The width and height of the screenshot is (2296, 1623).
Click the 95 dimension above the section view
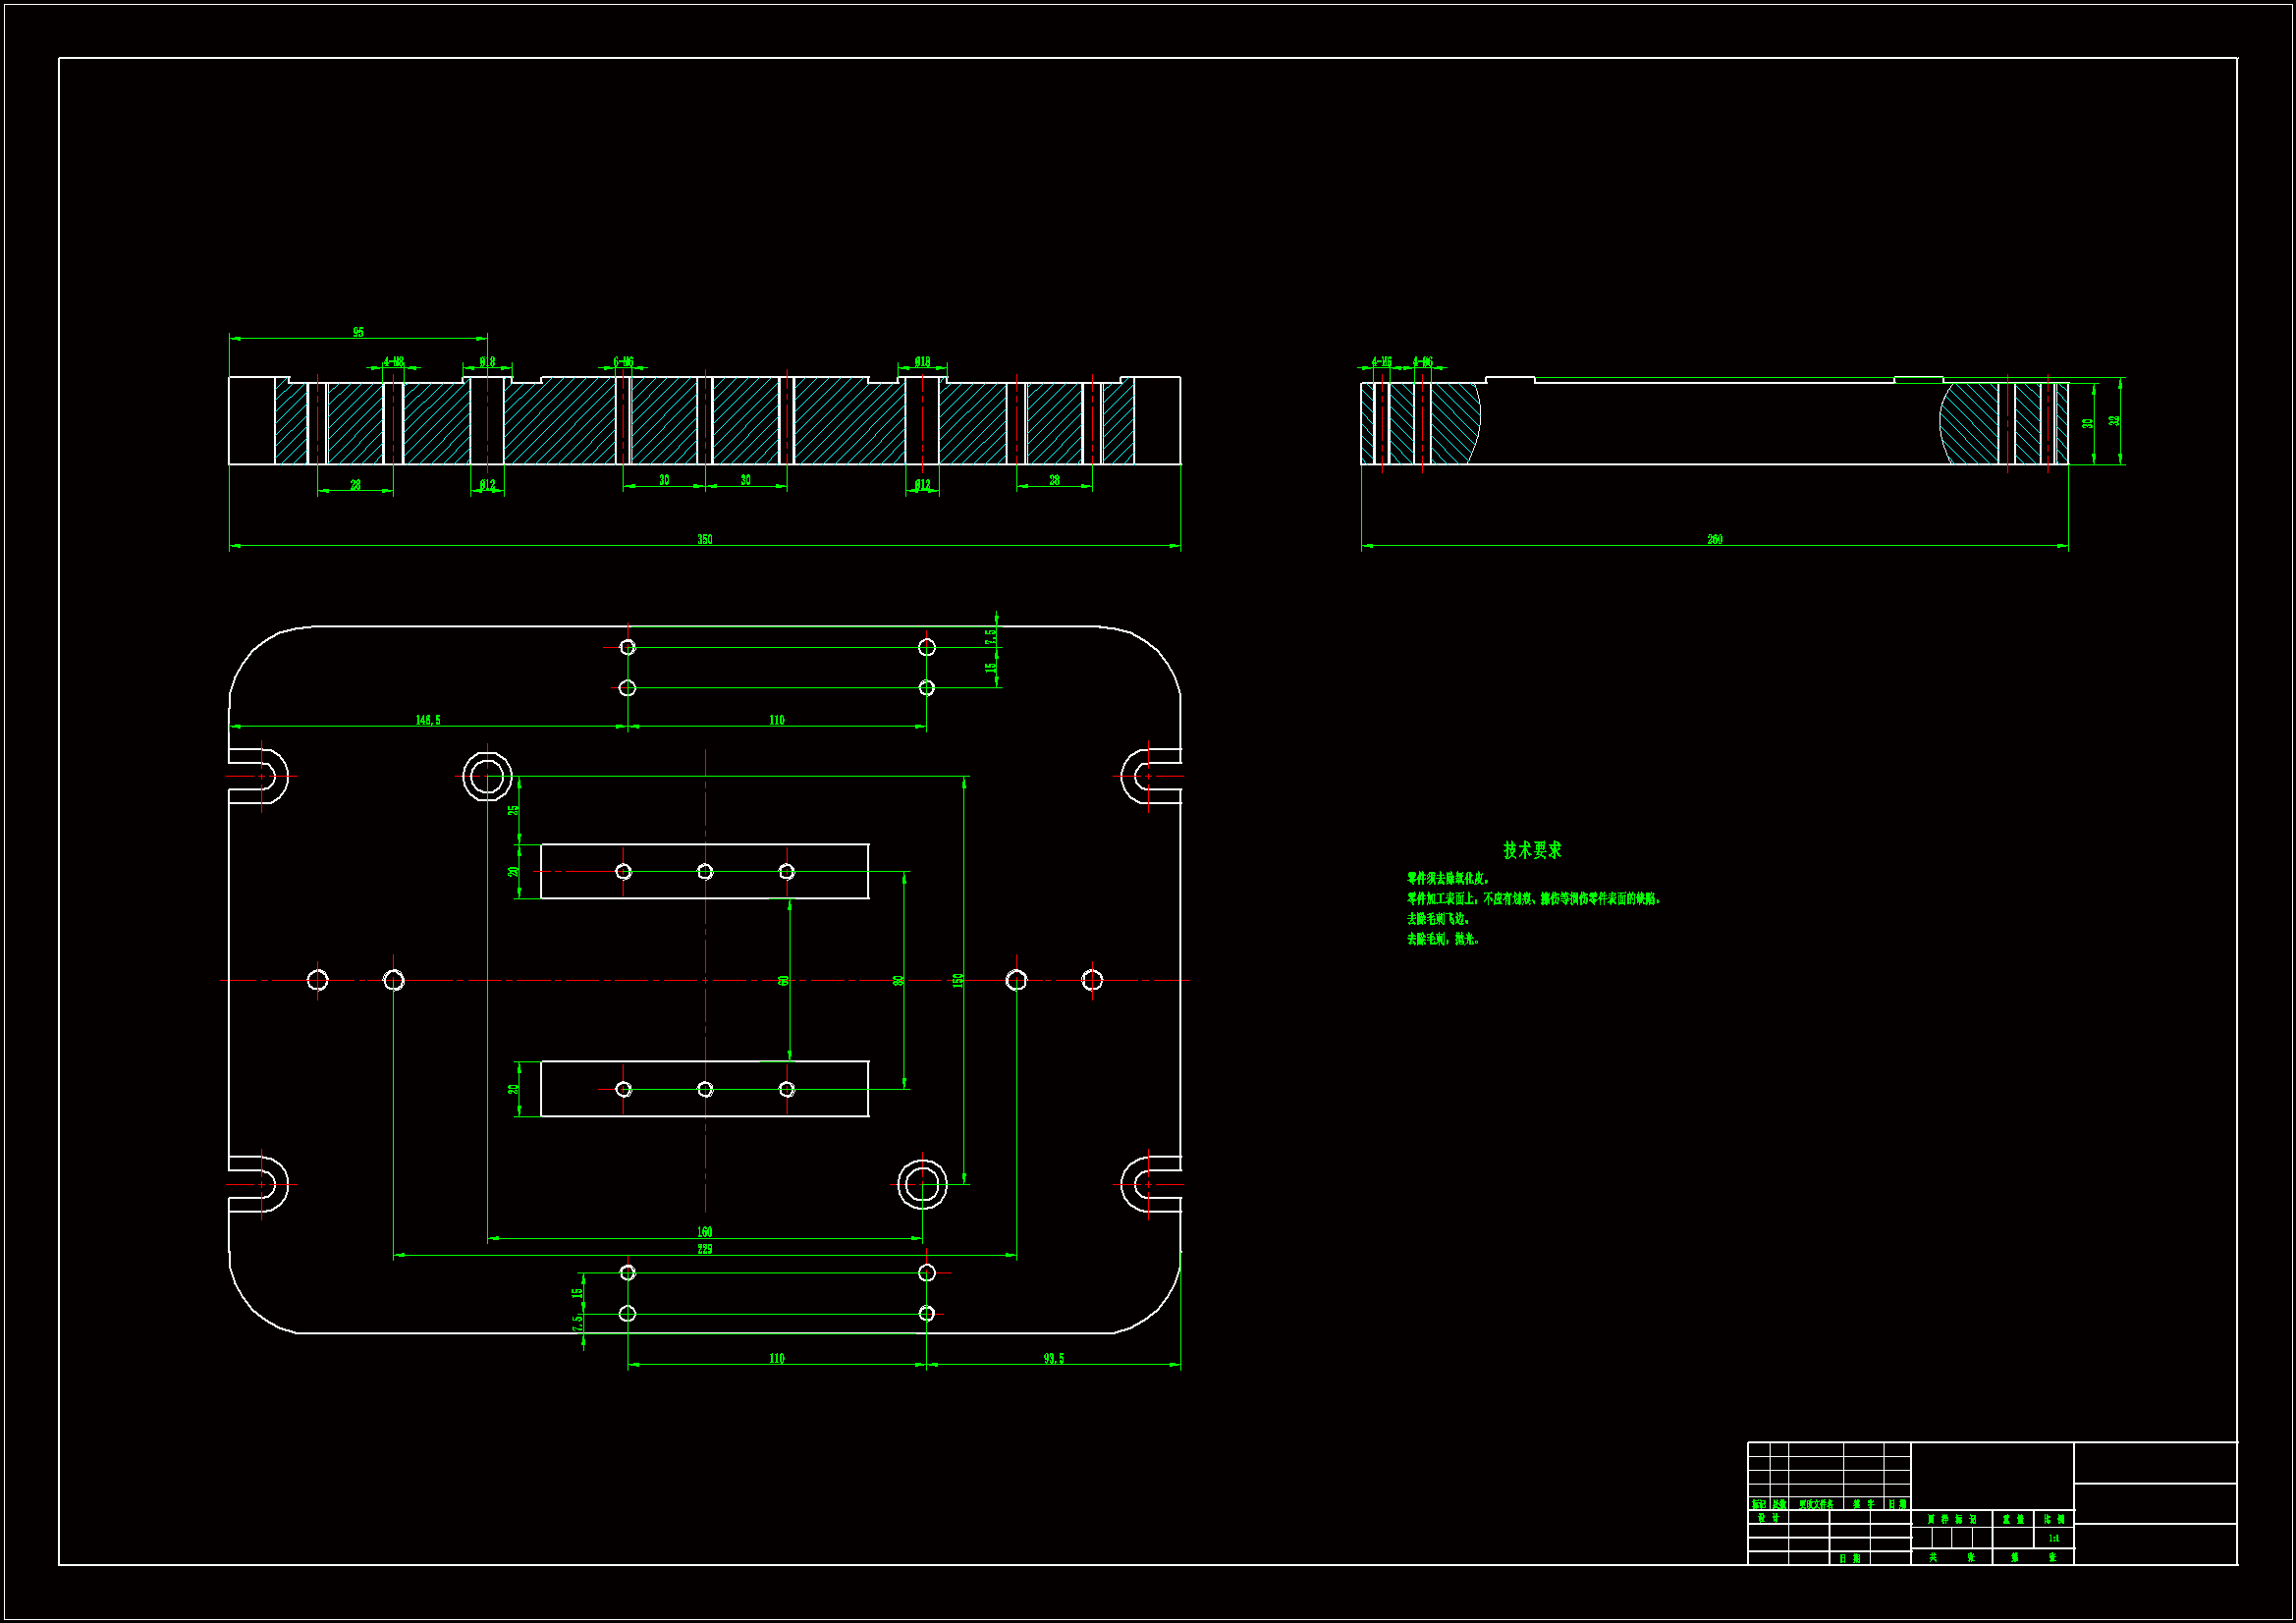(x=358, y=332)
